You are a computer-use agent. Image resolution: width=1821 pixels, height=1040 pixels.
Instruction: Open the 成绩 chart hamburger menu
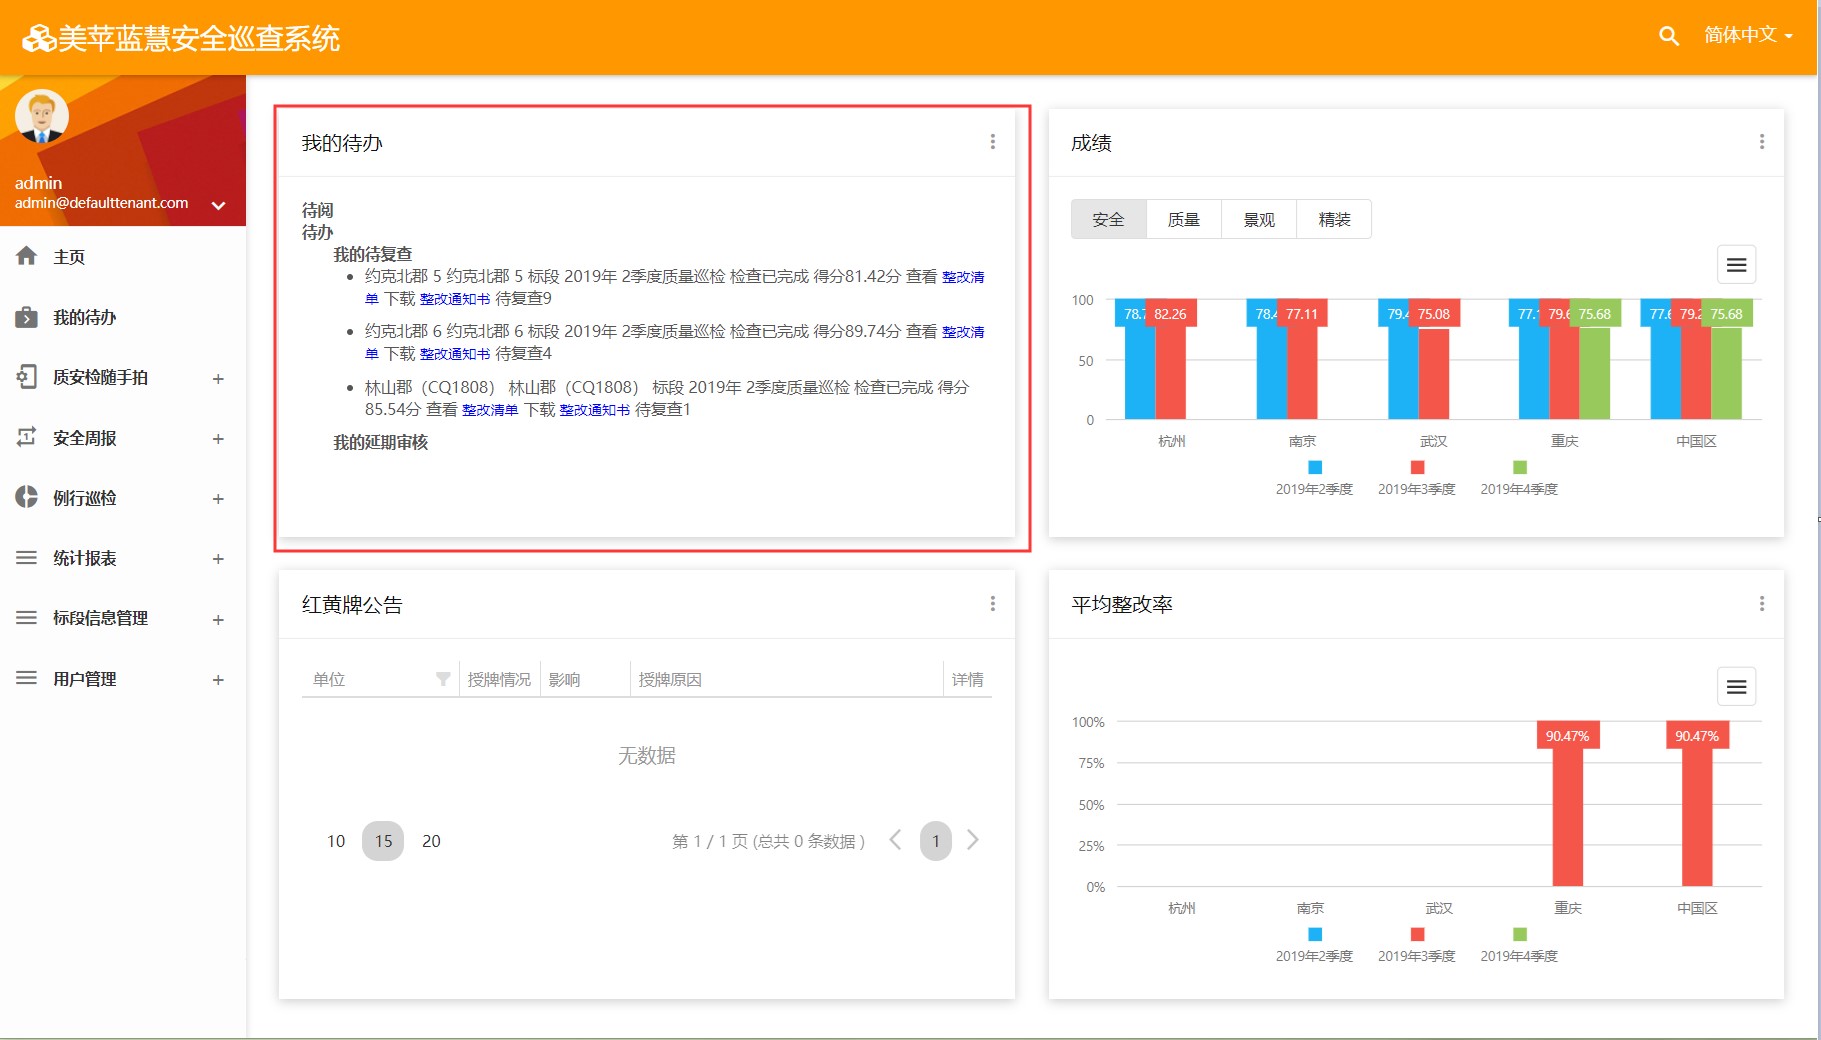1736,265
